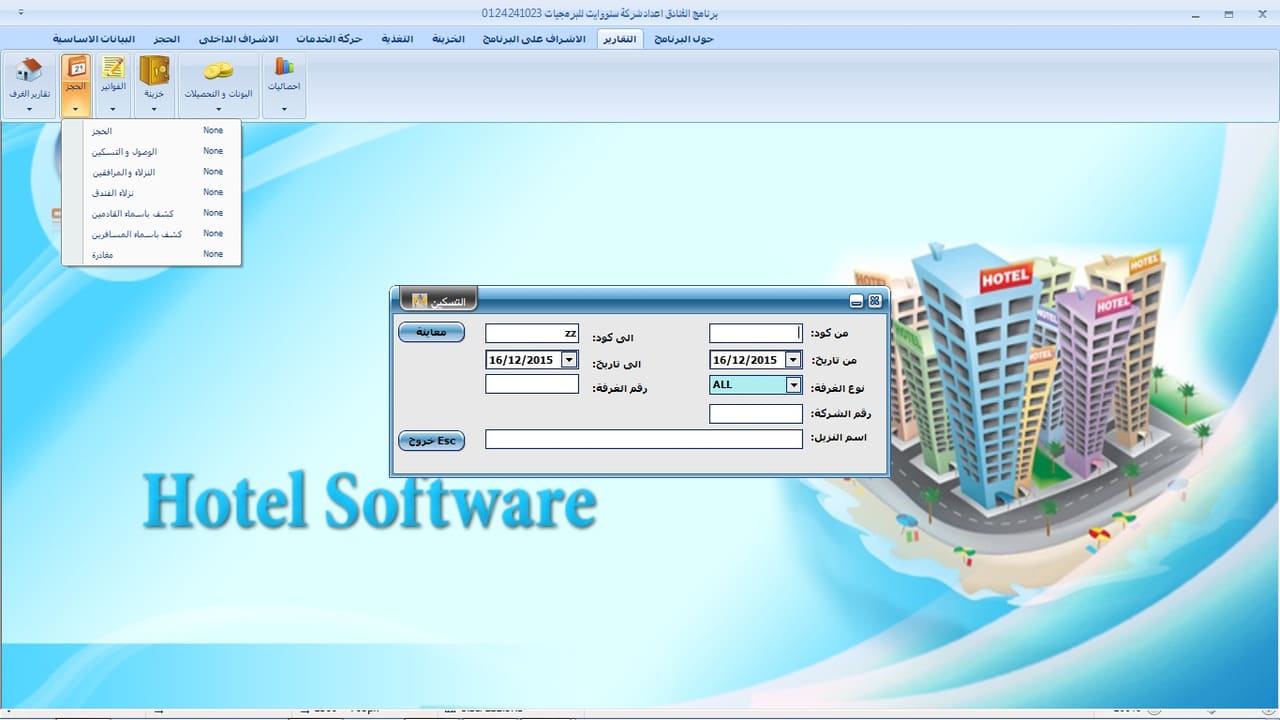The width and height of the screenshot is (1280, 720).
Task: Switch to the الحجز ribbon tab
Action: click(x=167, y=38)
